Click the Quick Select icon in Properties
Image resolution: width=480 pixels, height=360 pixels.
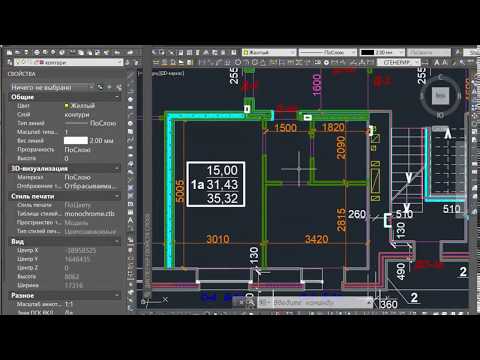[119, 87]
